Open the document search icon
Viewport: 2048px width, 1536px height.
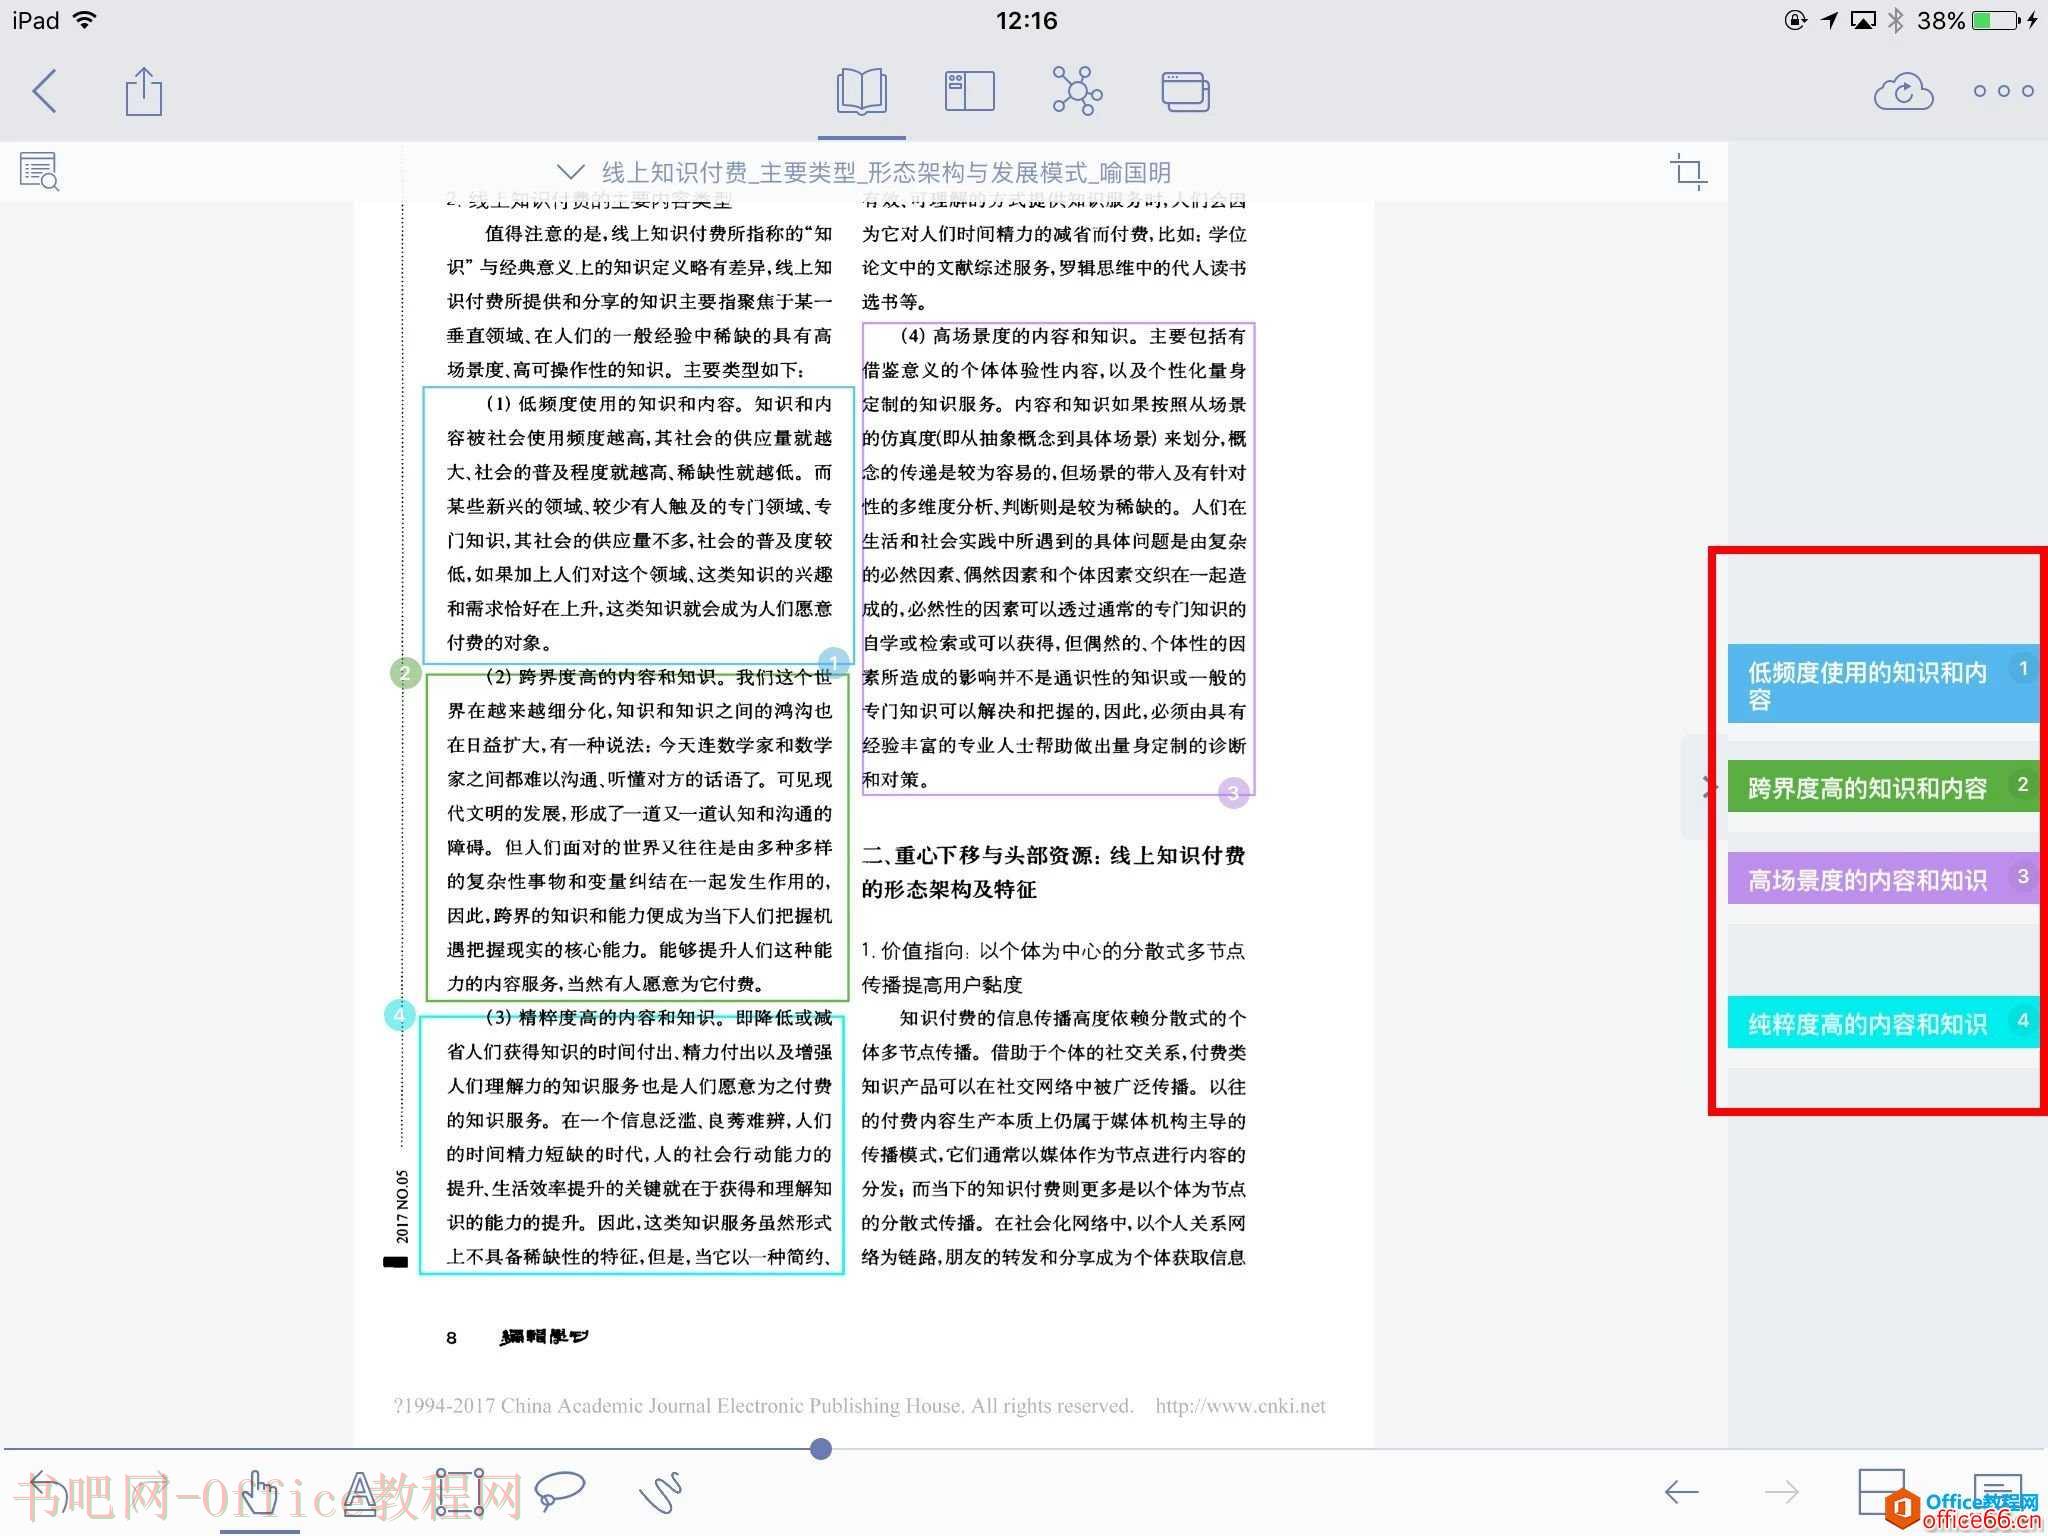39,171
